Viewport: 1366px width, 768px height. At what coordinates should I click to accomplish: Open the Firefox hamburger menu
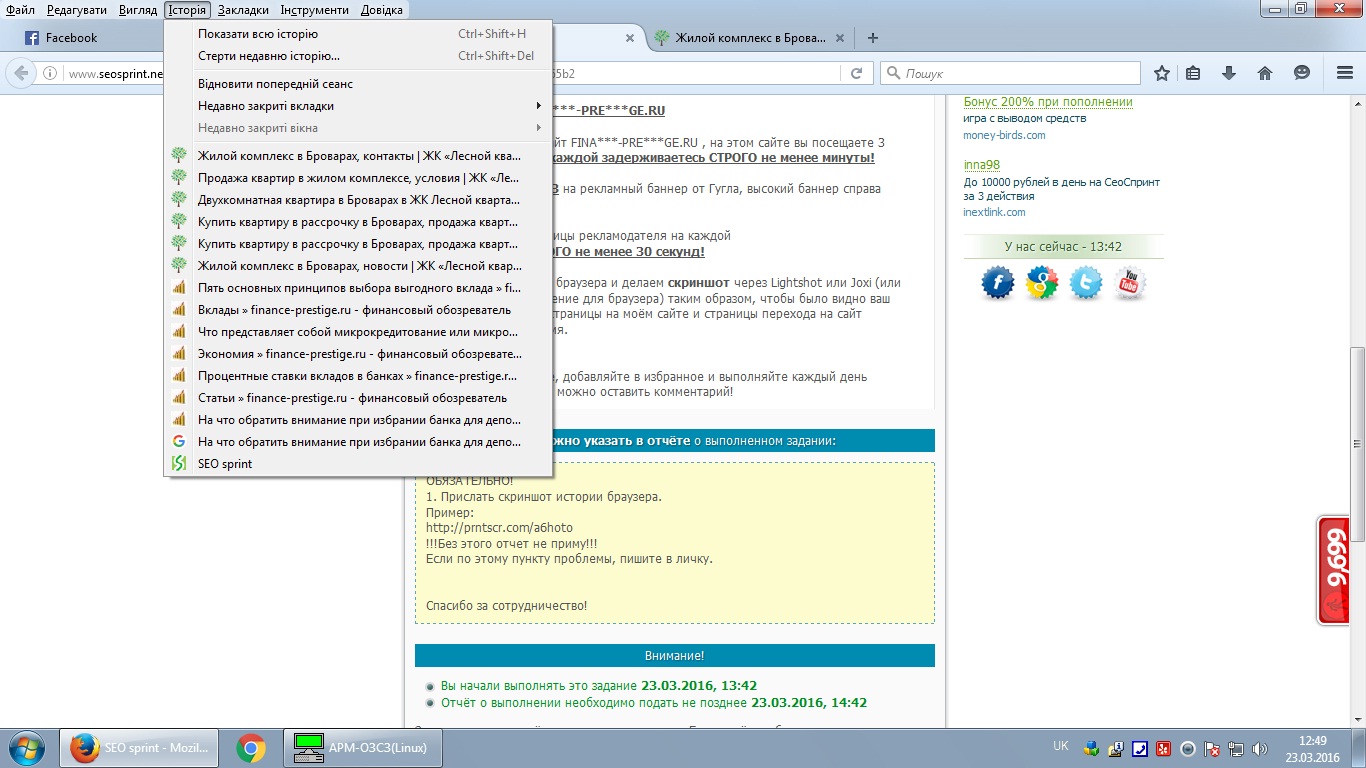pyautogui.click(x=1344, y=73)
